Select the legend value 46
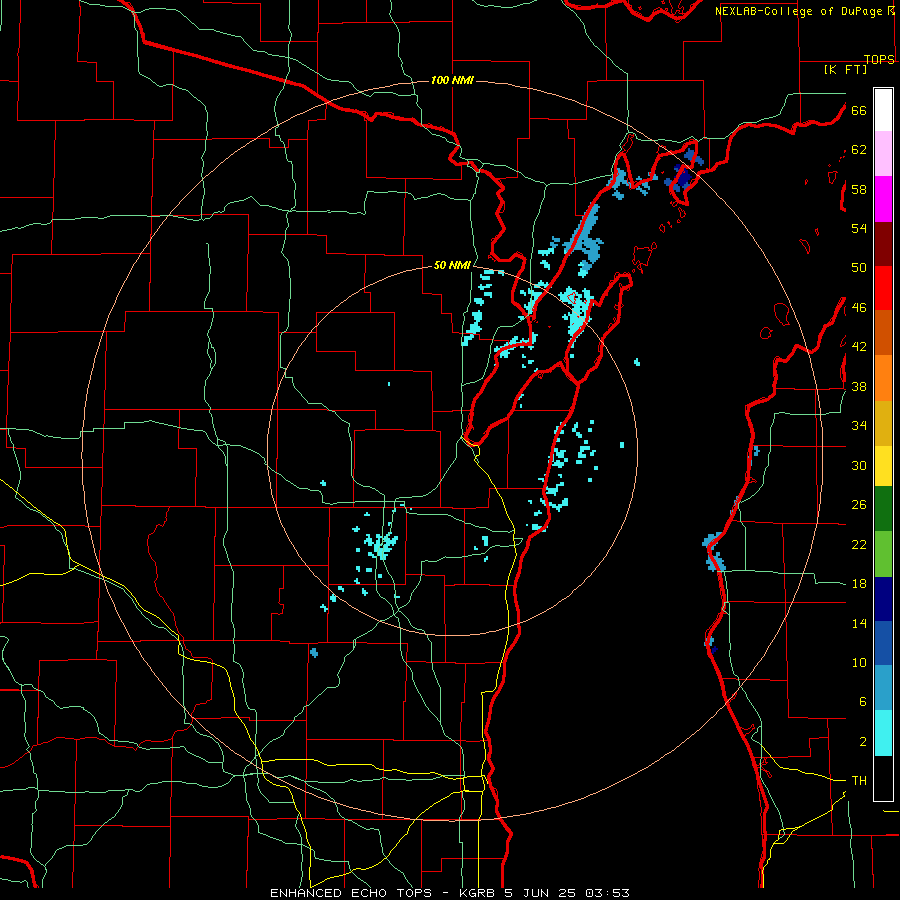The width and height of the screenshot is (900, 900). click(x=859, y=308)
